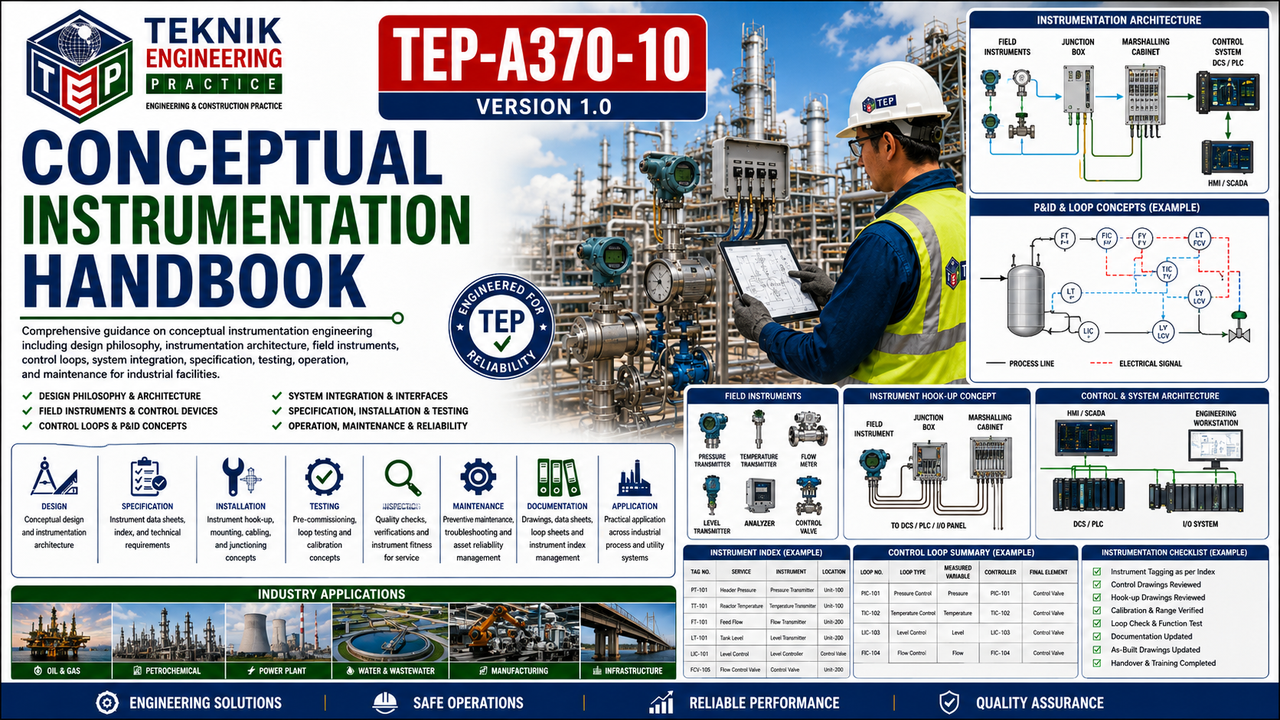Select the Reliable Performance chart icon
Image resolution: width=1280 pixels, height=720 pixels.
click(661, 702)
